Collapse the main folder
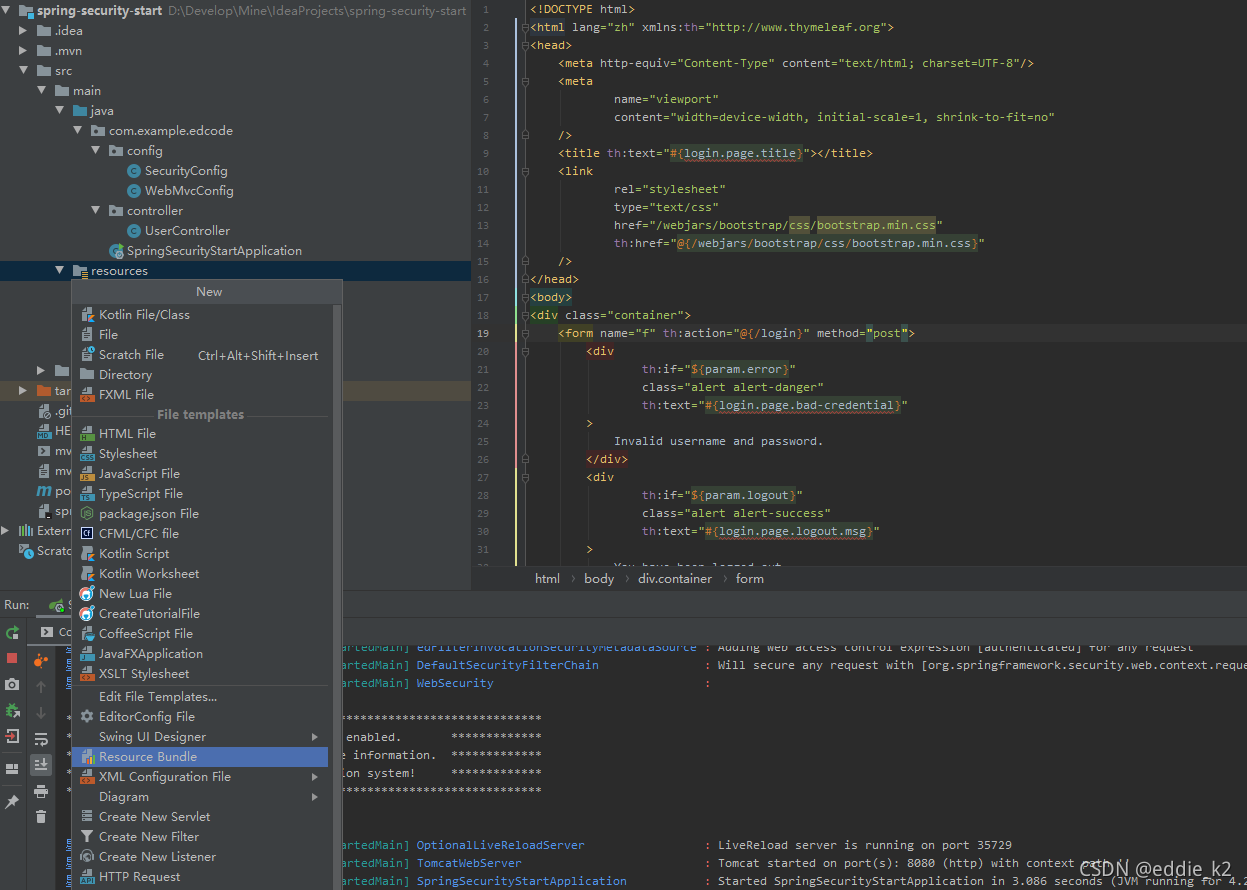The image size is (1247, 890). 42,91
